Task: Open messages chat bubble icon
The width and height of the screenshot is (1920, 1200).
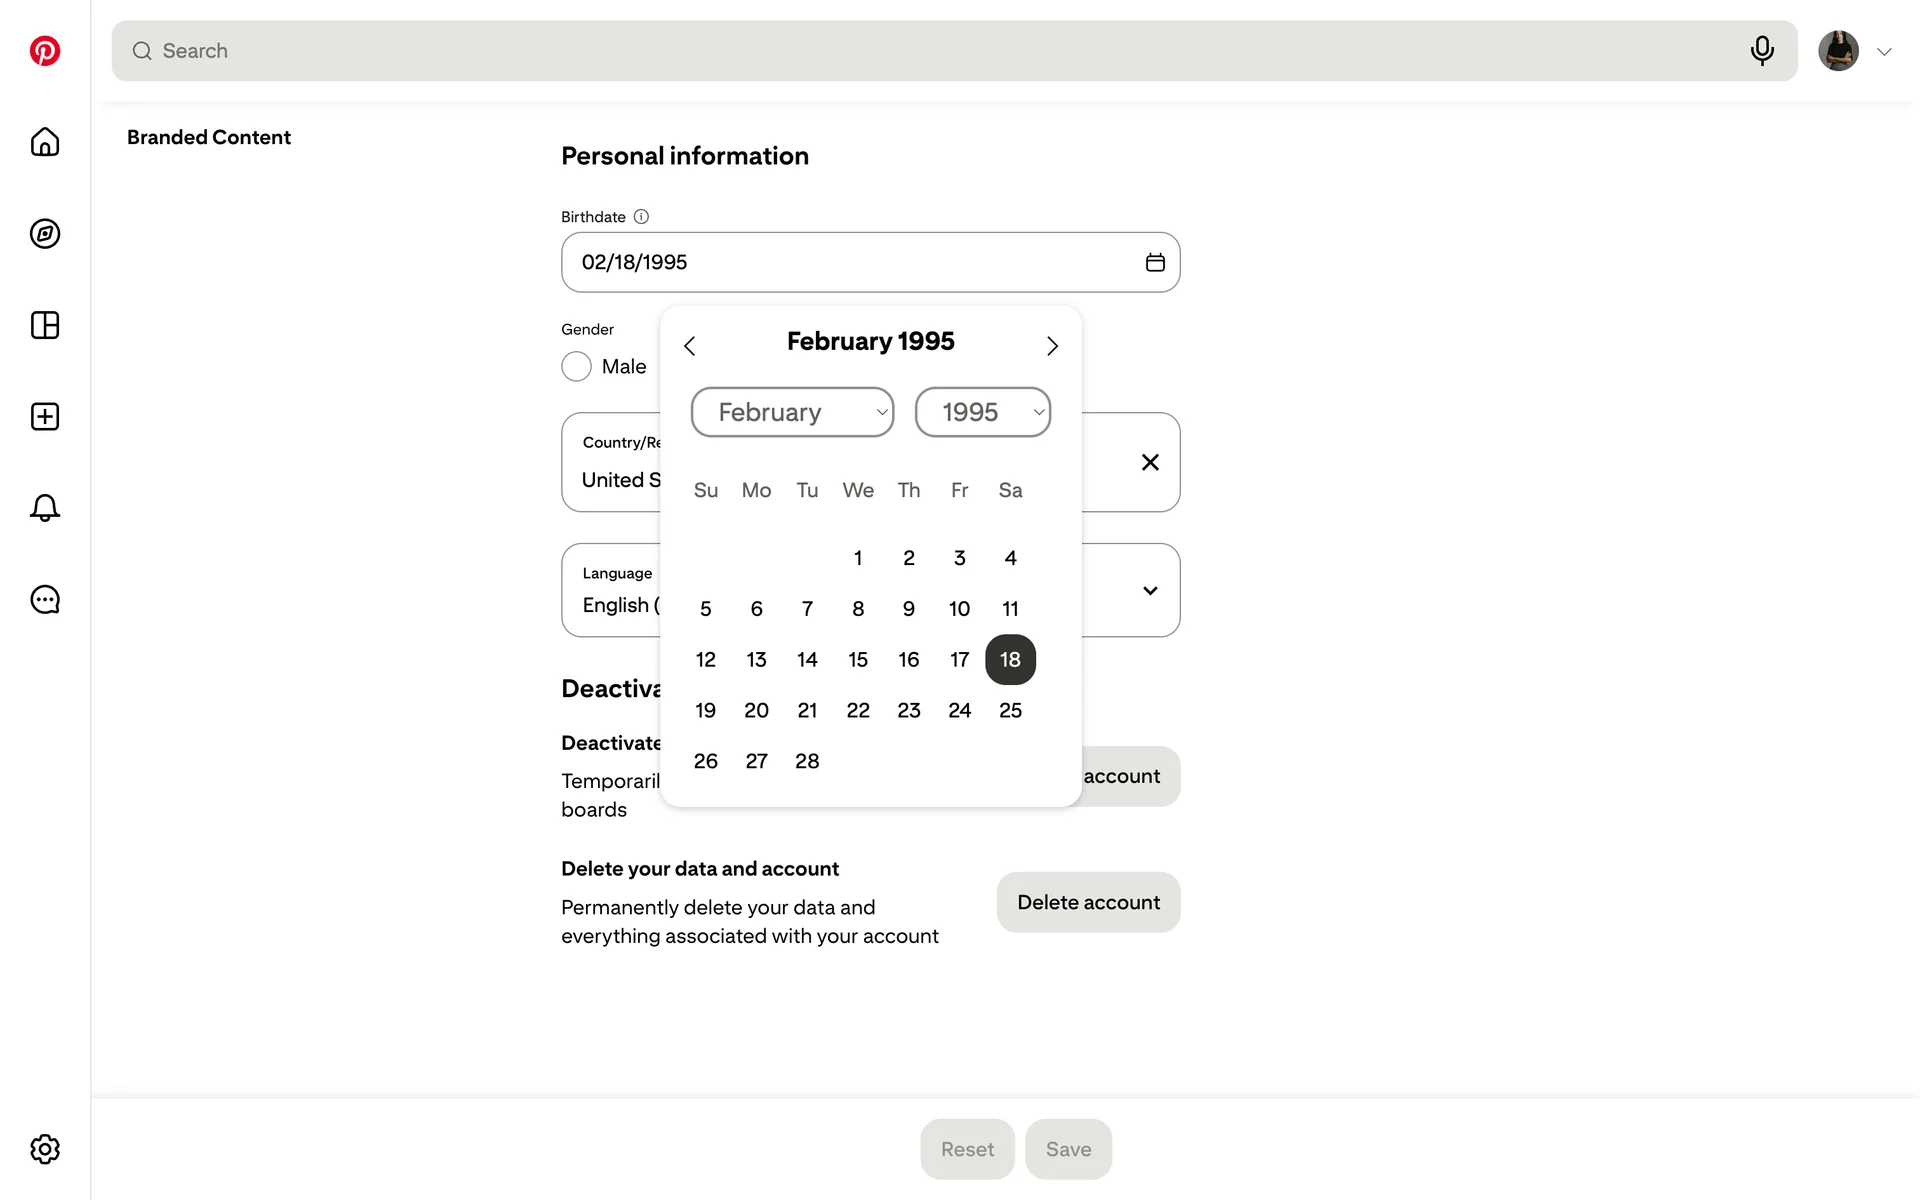Action: tap(45, 600)
